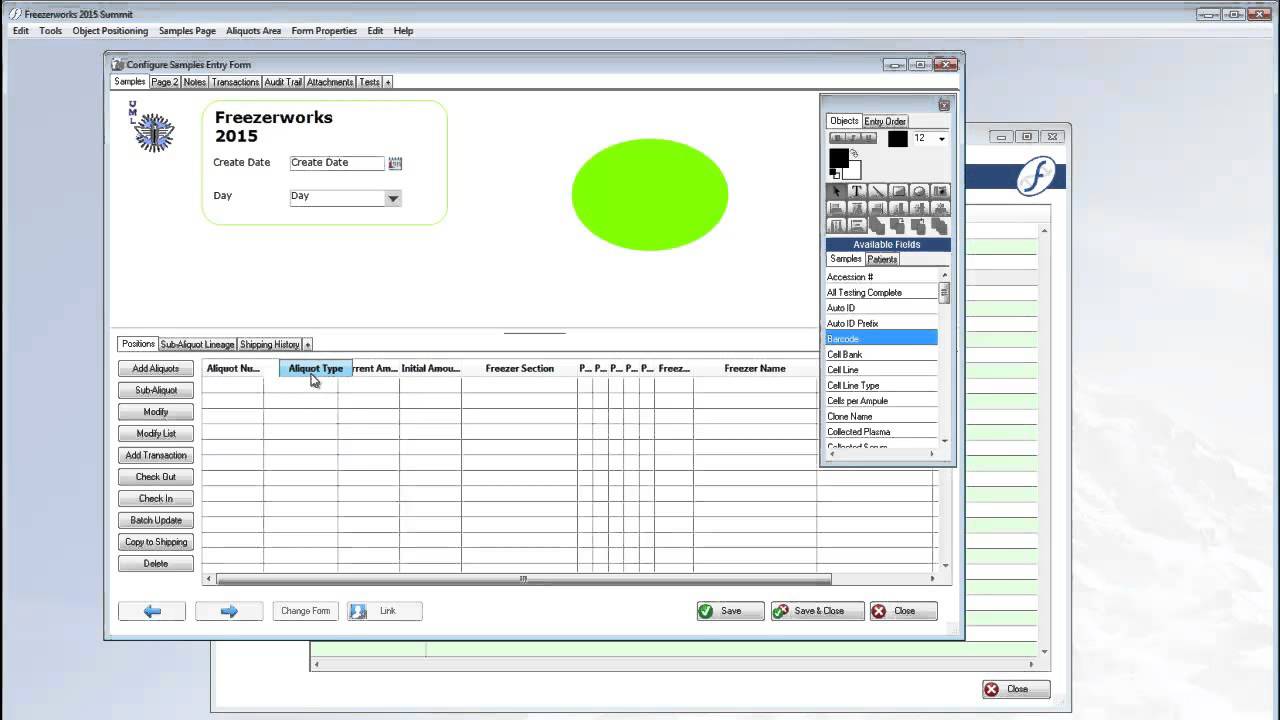Viewport: 1280px width, 720px height.
Task: Click the Add Aliquots button
Action: pos(156,369)
